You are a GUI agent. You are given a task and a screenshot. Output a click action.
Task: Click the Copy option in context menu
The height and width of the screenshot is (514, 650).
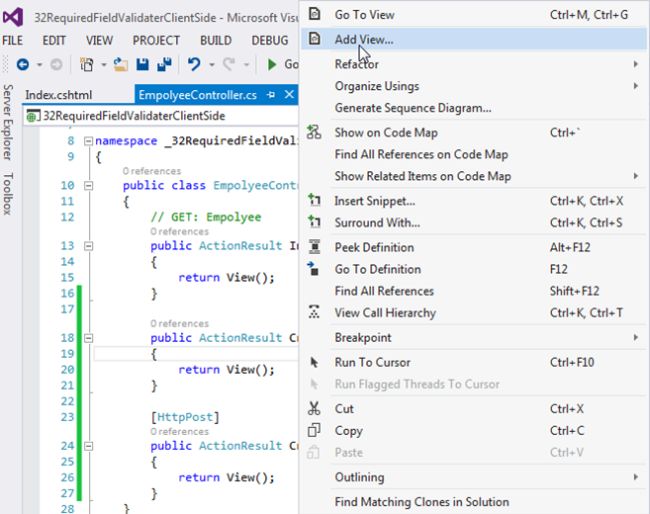tap(348, 430)
